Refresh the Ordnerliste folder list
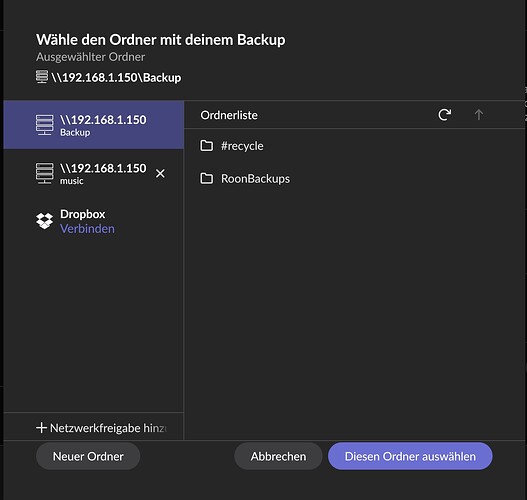This screenshot has height=500, width=527. pos(444,115)
